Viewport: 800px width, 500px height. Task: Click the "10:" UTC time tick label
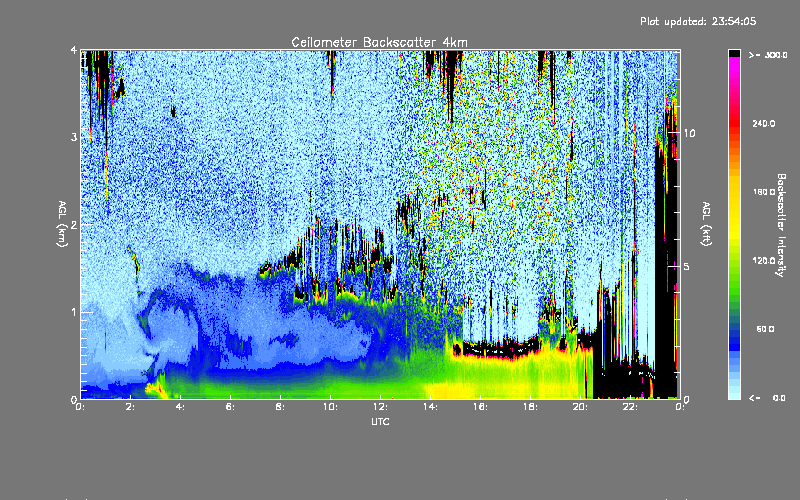coord(330,407)
